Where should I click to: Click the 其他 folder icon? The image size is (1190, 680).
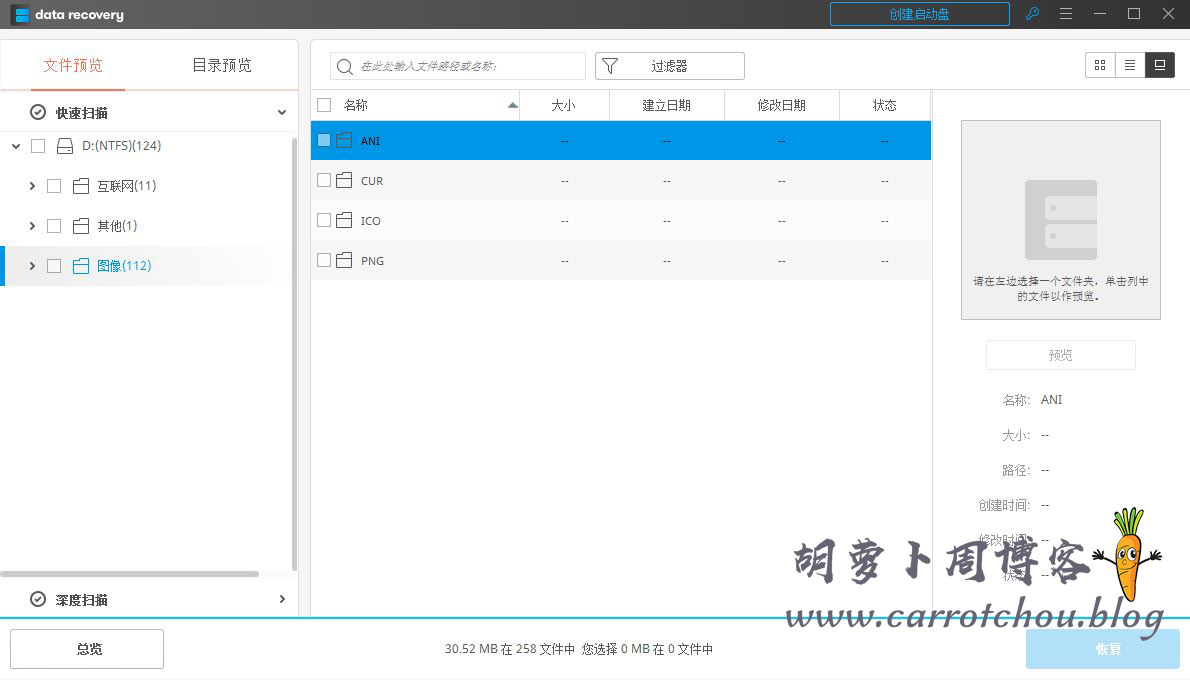tap(81, 226)
